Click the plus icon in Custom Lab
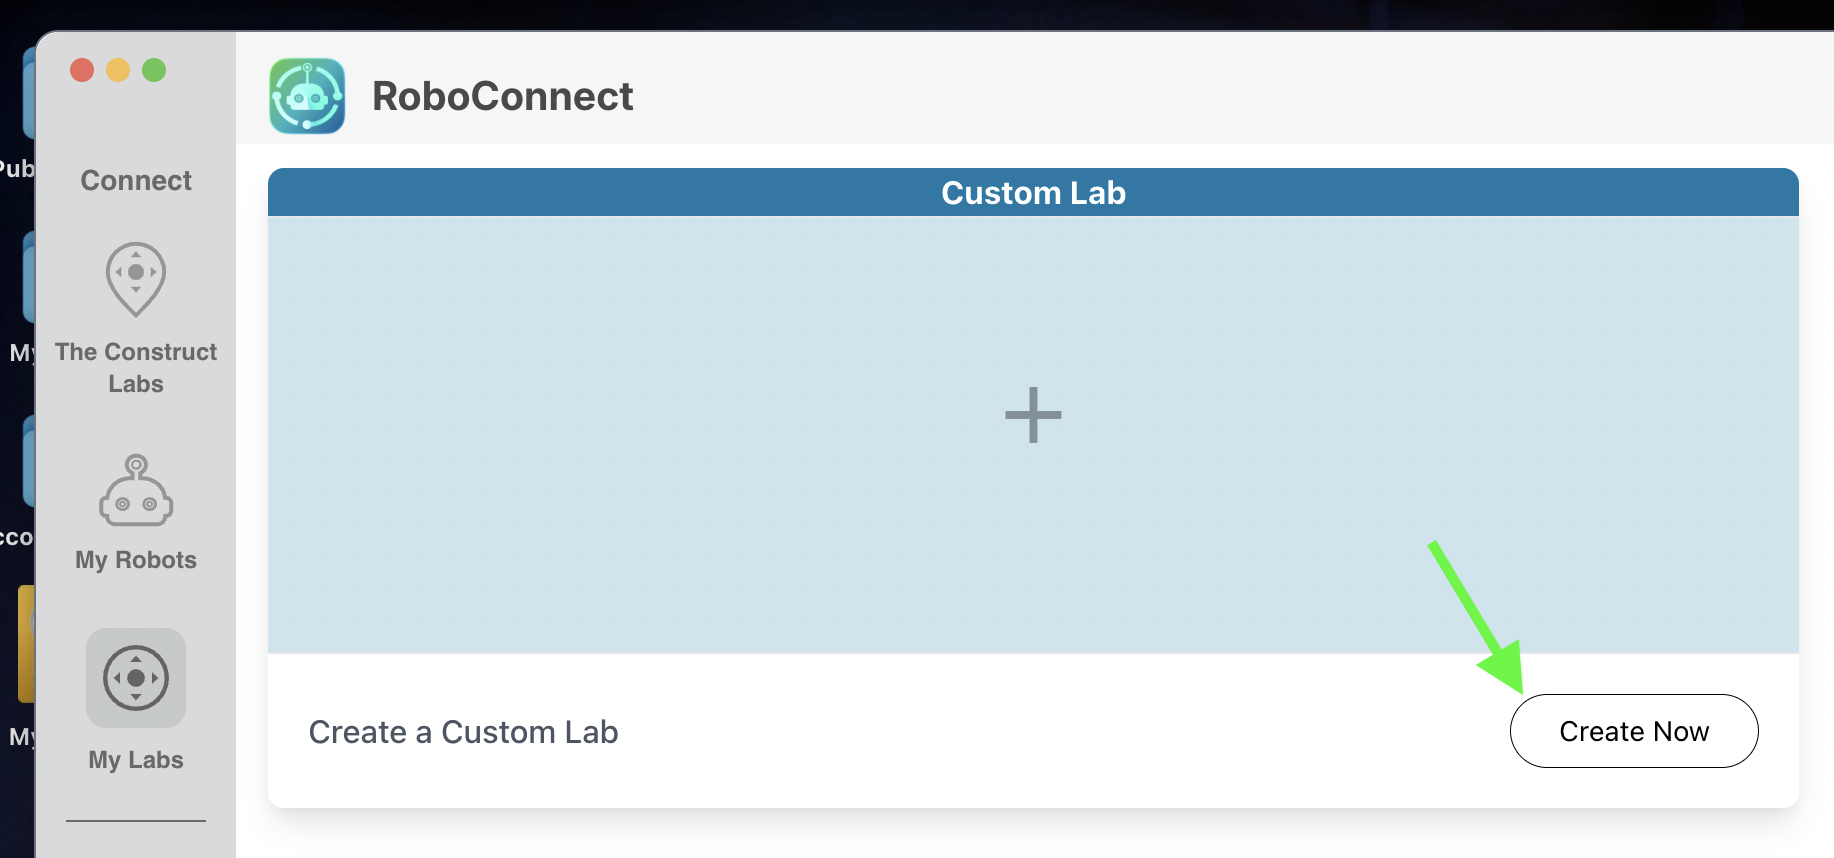The image size is (1834, 858). point(1033,415)
